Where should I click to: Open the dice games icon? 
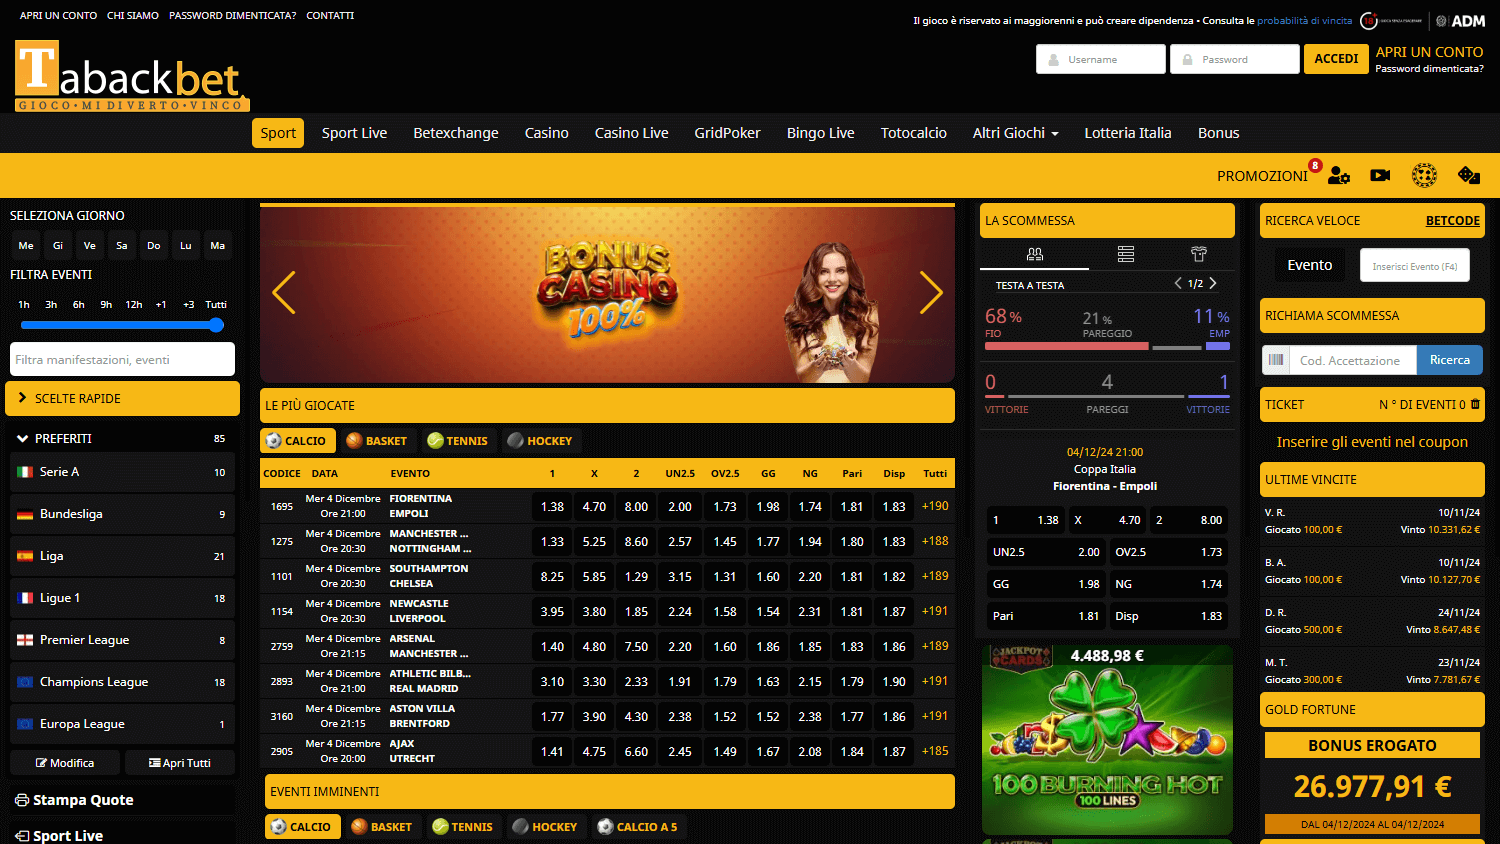1469,175
